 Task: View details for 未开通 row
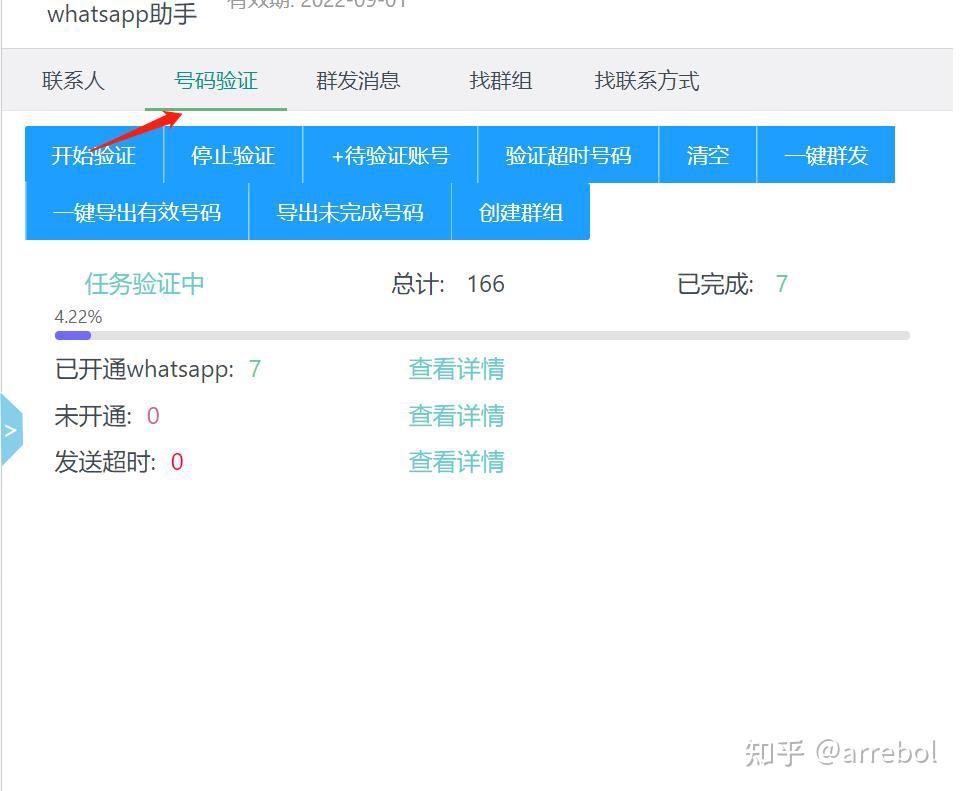click(456, 415)
